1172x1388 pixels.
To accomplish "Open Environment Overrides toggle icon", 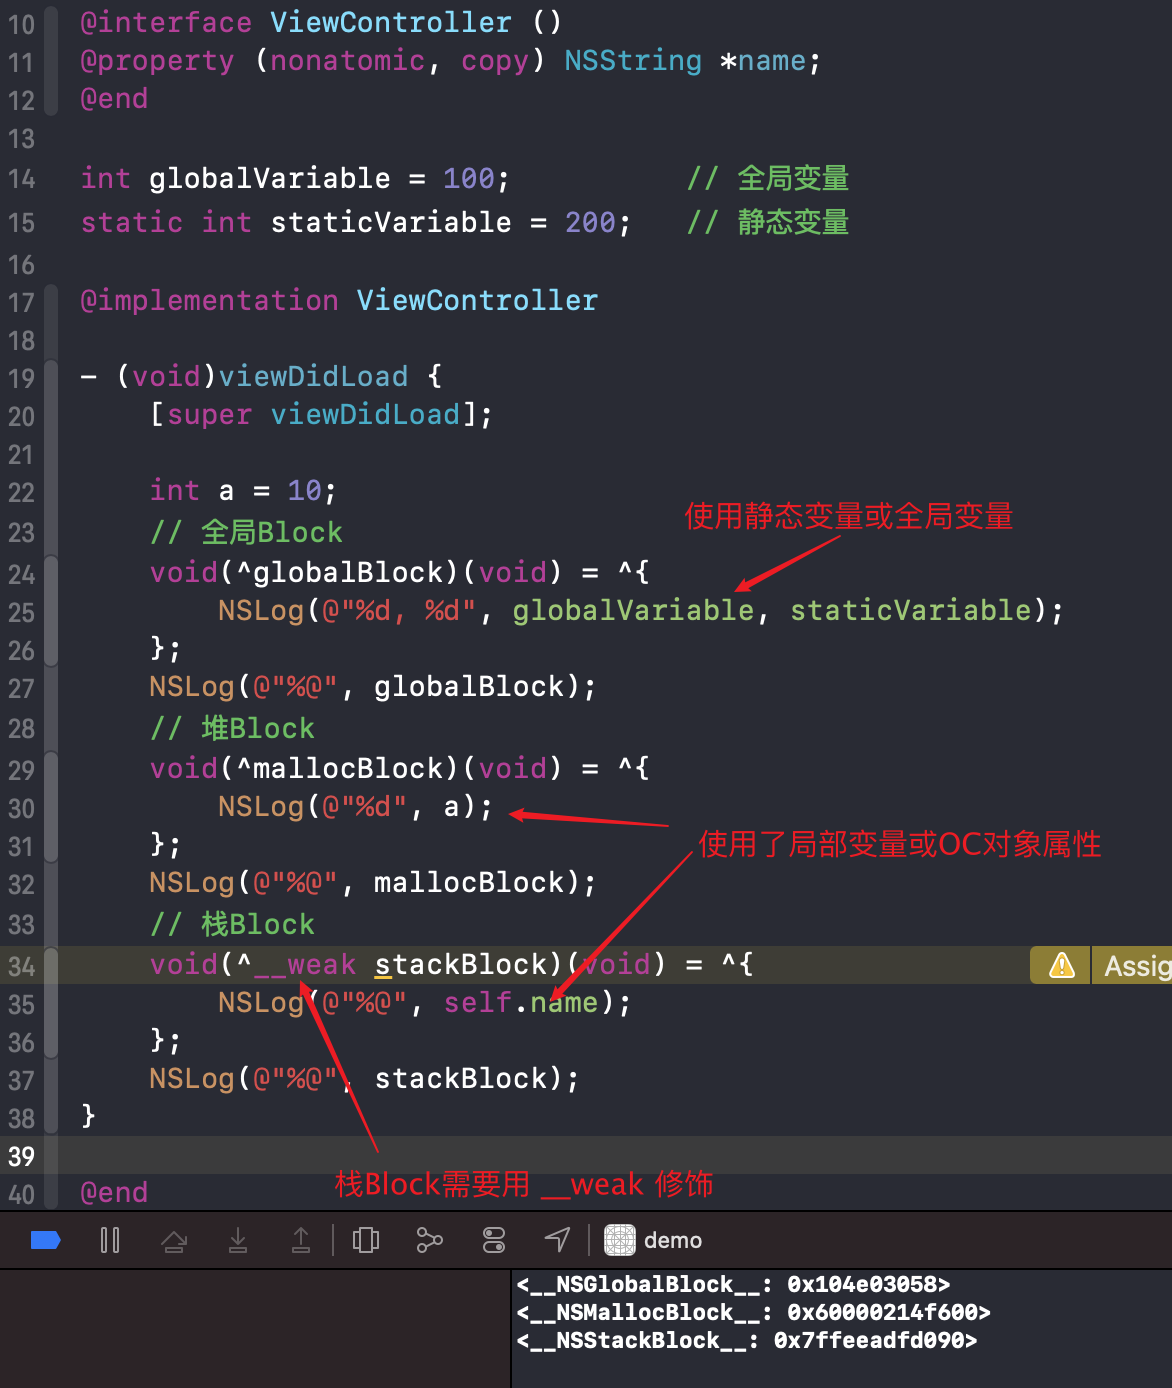I will tap(494, 1241).
